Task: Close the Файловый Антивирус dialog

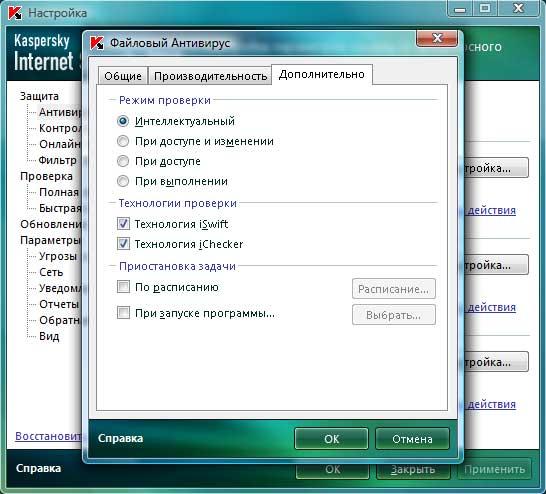Action: (437, 38)
